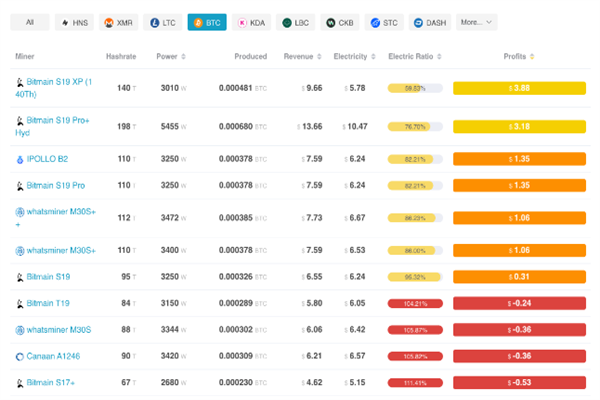This screenshot has height=400, width=600.
Task: Click whatsminer M30S++ brand logo icon
Action: point(20,212)
